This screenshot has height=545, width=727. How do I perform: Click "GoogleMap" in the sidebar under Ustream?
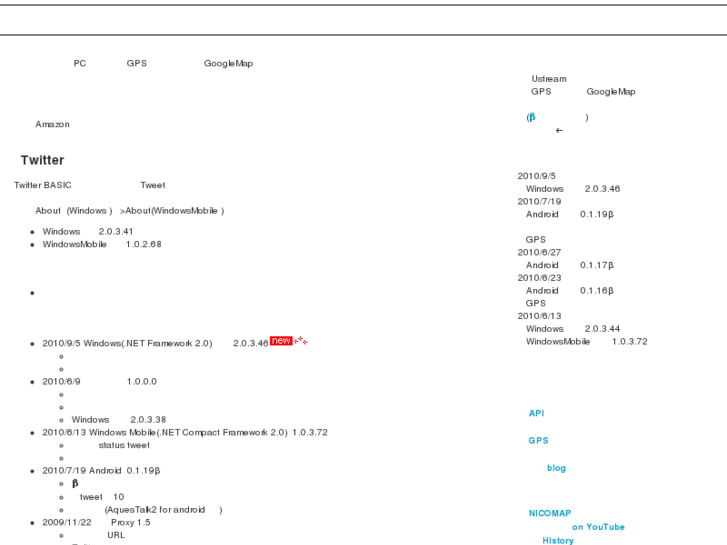[x=611, y=92]
